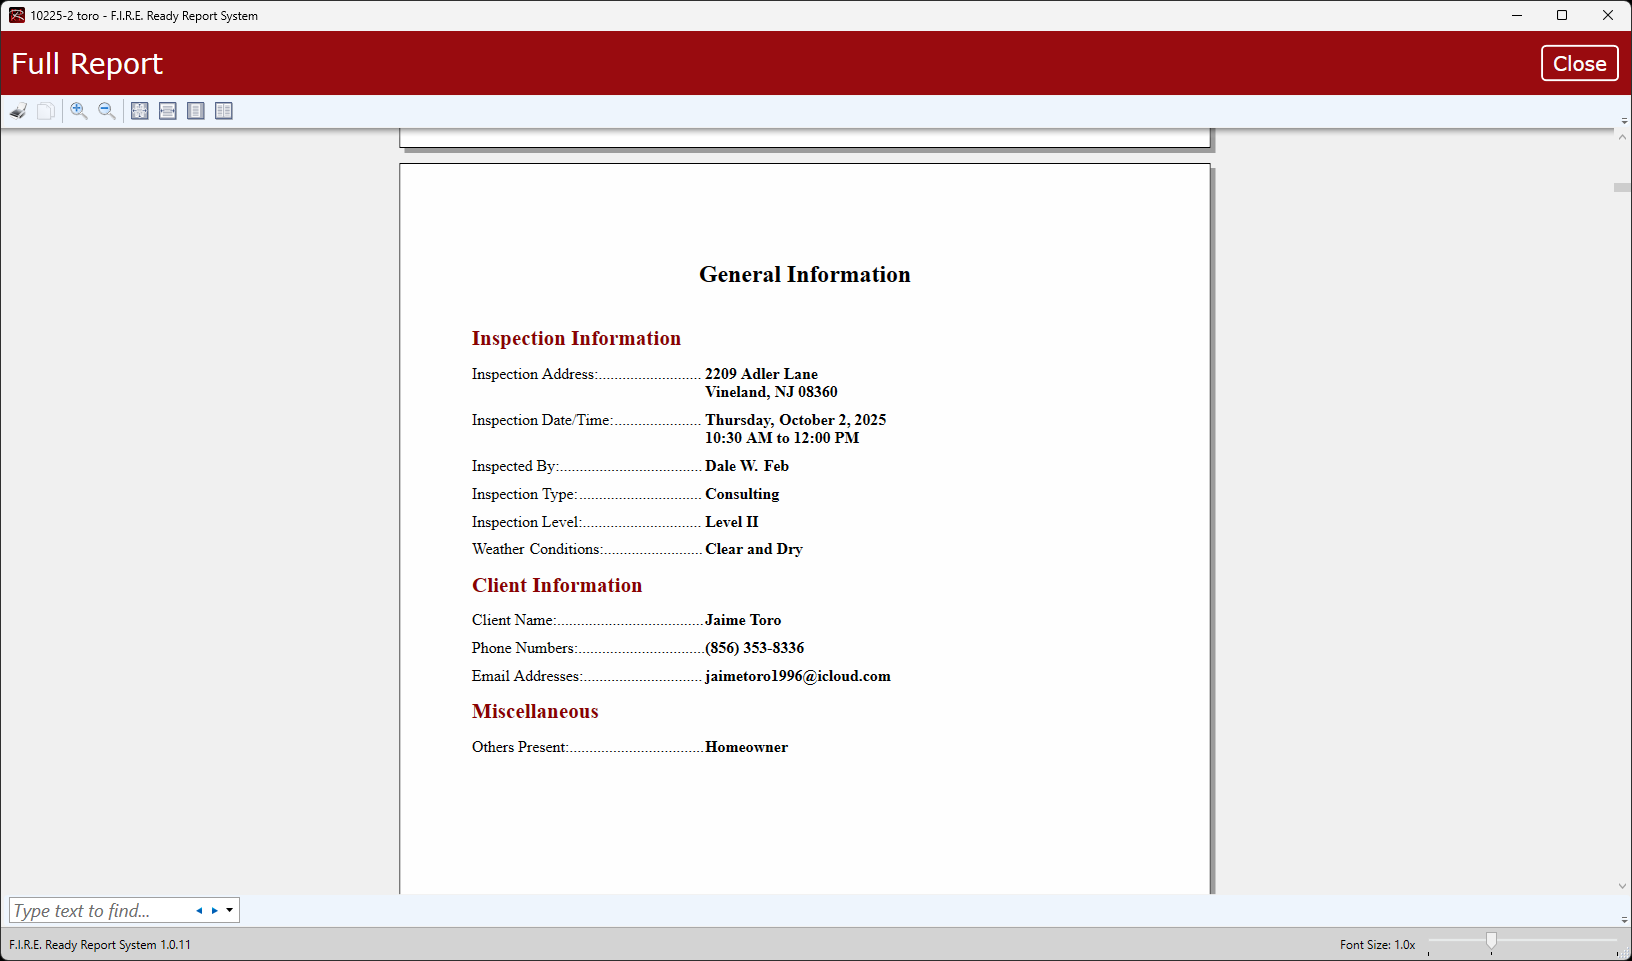This screenshot has width=1632, height=961.
Task: Find the previous search match
Action: click(198, 910)
